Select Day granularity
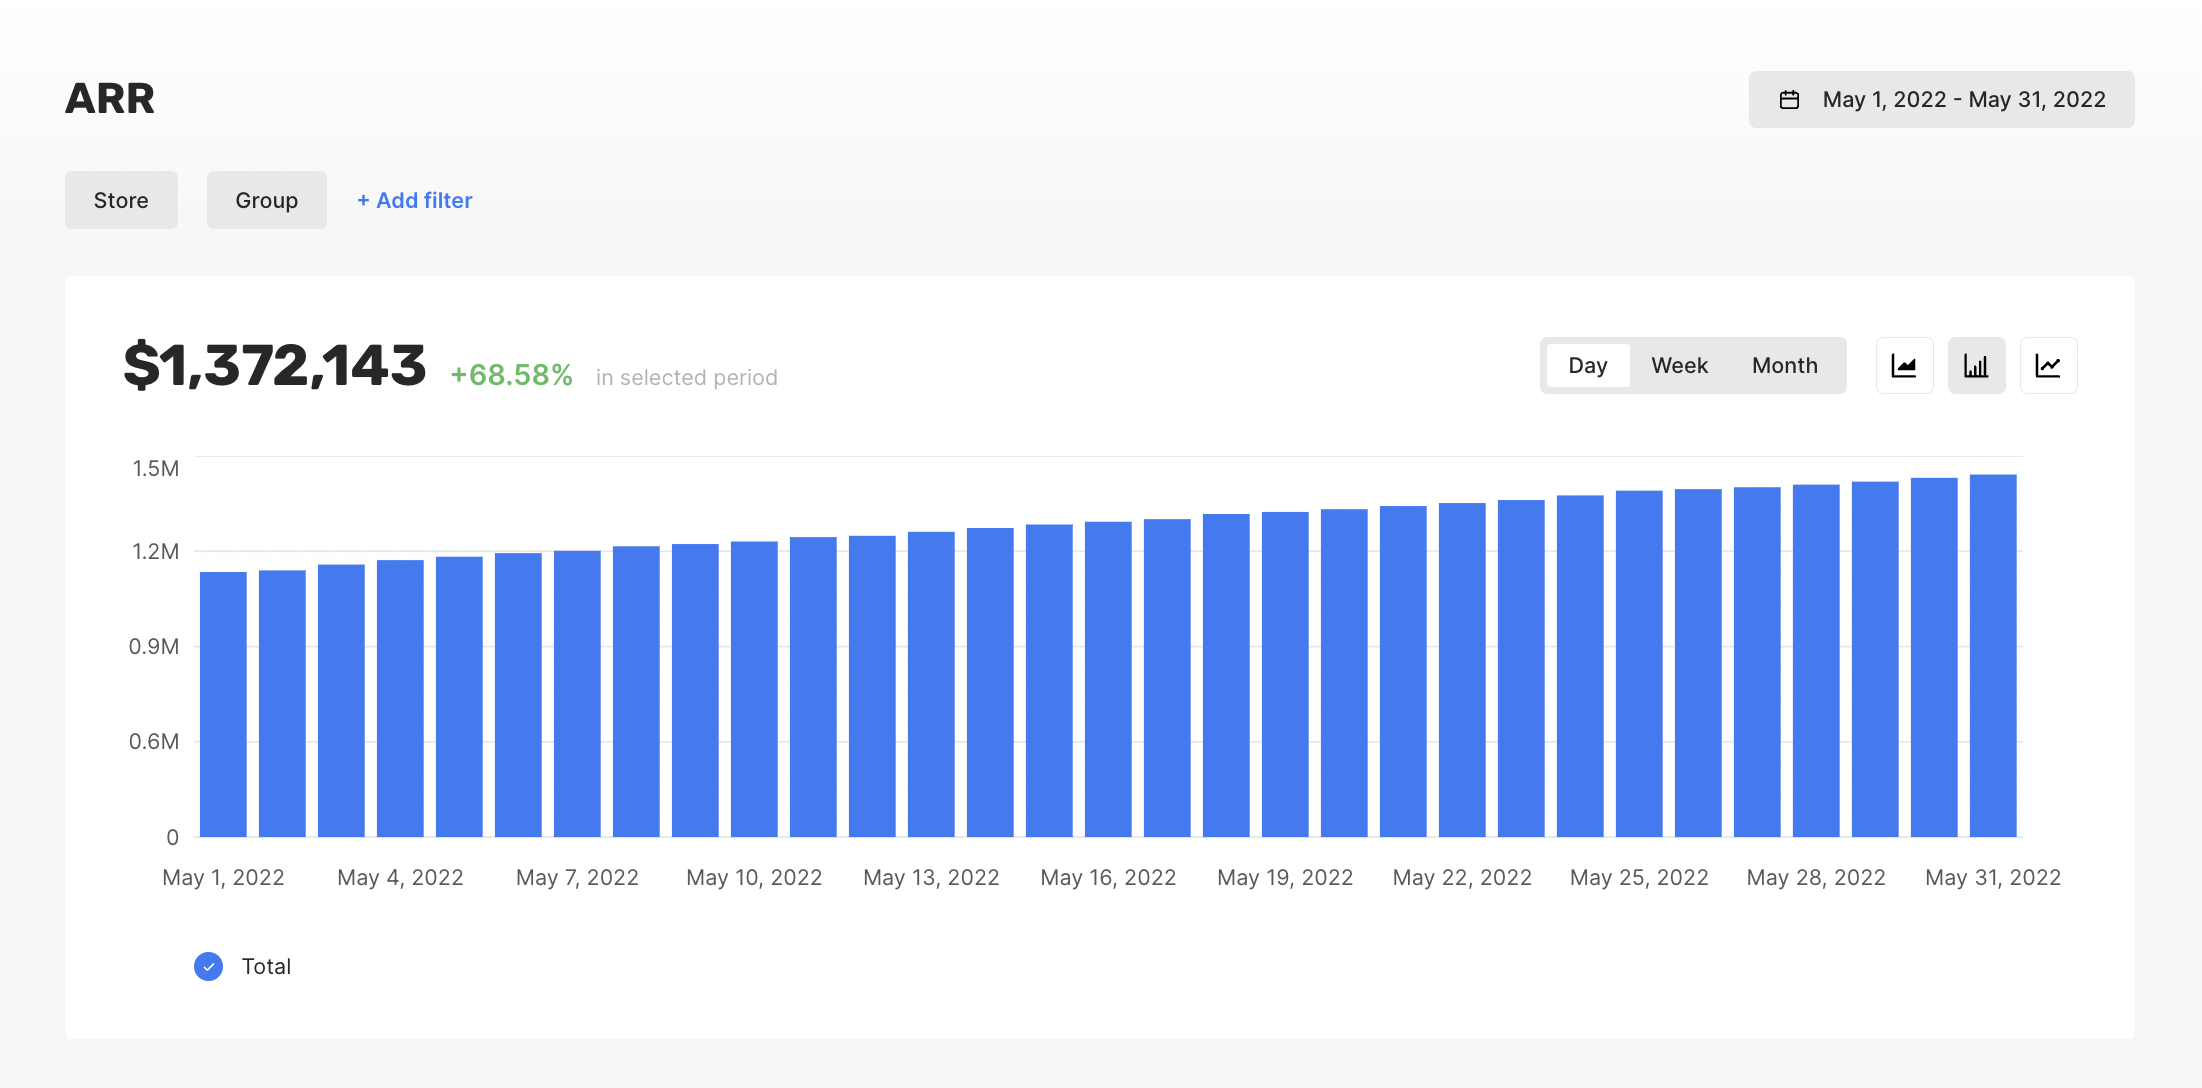This screenshot has width=2202, height=1088. [1587, 366]
